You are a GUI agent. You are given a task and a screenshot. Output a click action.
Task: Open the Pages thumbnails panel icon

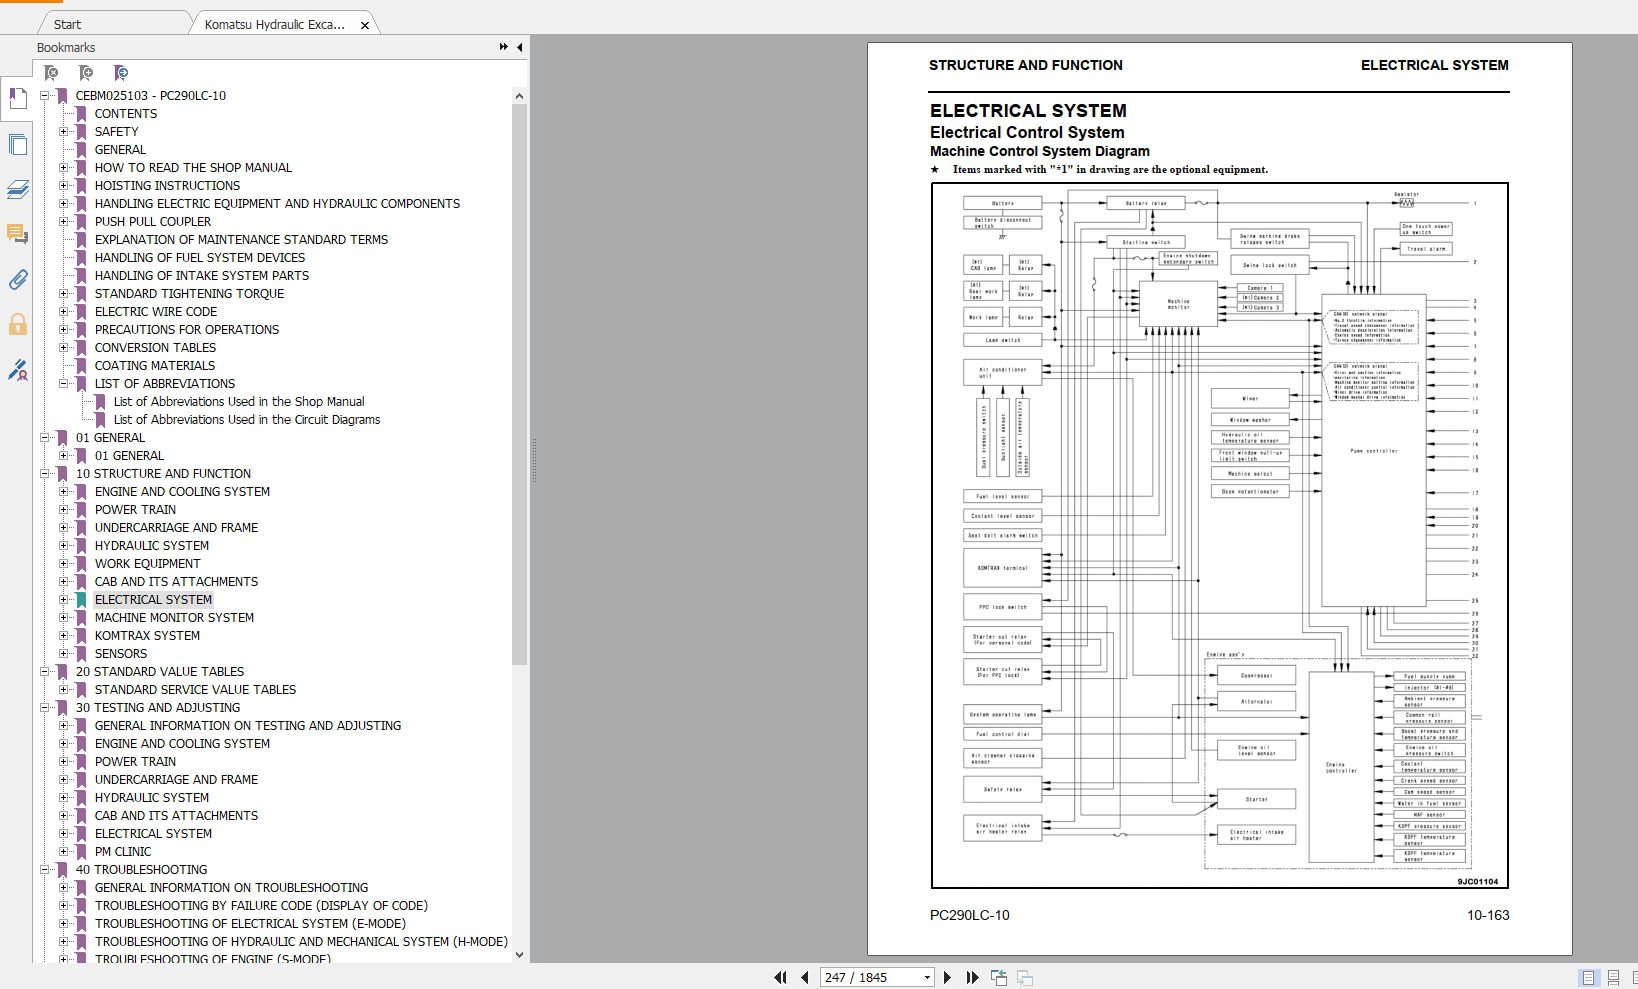(x=17, y=144)
